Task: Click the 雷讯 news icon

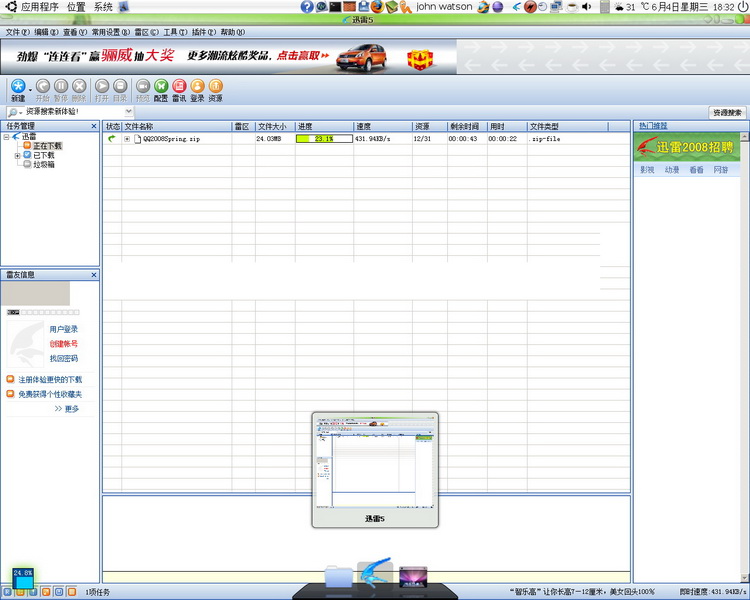Action: point(179,87)
